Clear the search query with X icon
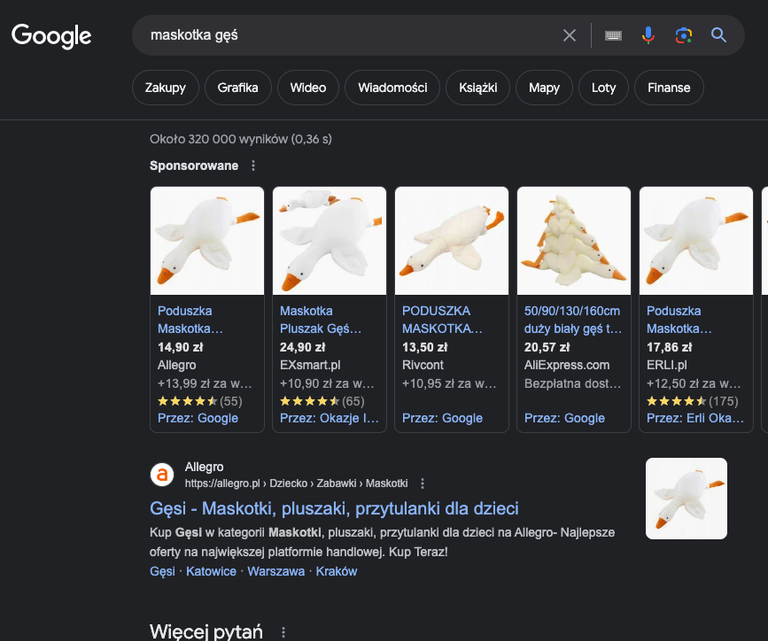The height and width of the screenshot is (641, 768). pyautogui.click(x=569, y=35)
